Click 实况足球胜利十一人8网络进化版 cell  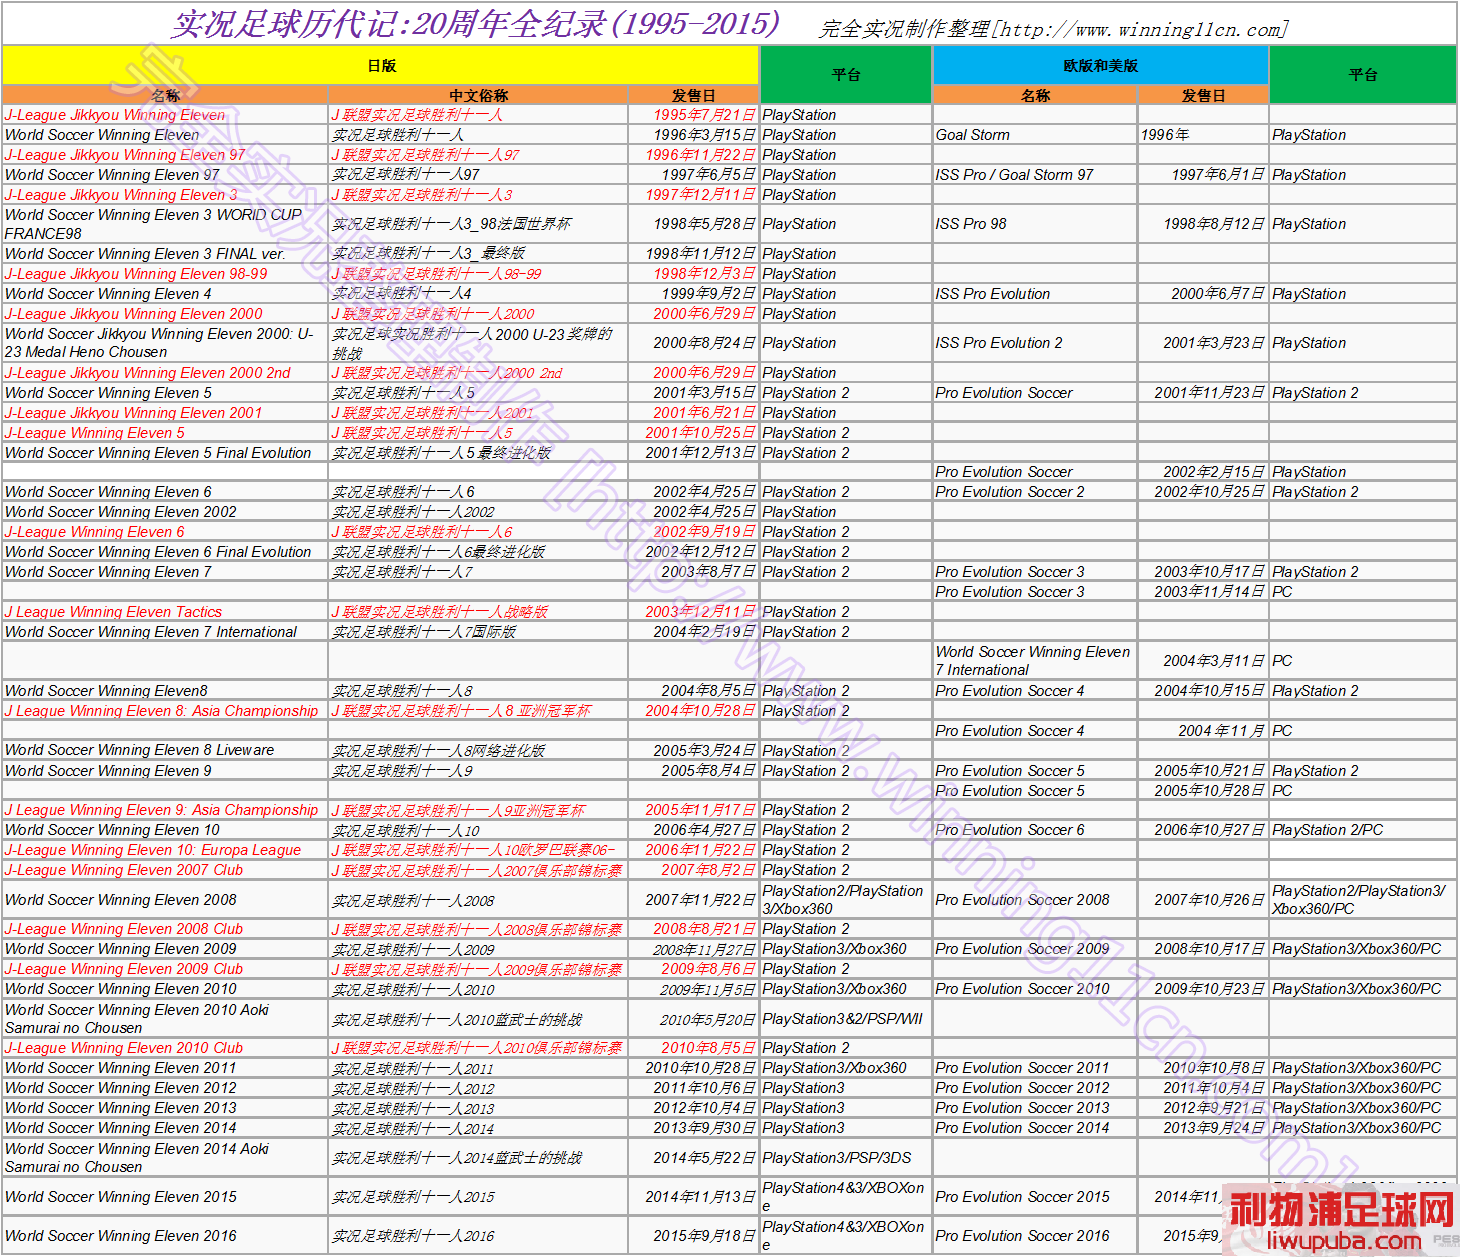pyautogui.click(x=478, y=750)
